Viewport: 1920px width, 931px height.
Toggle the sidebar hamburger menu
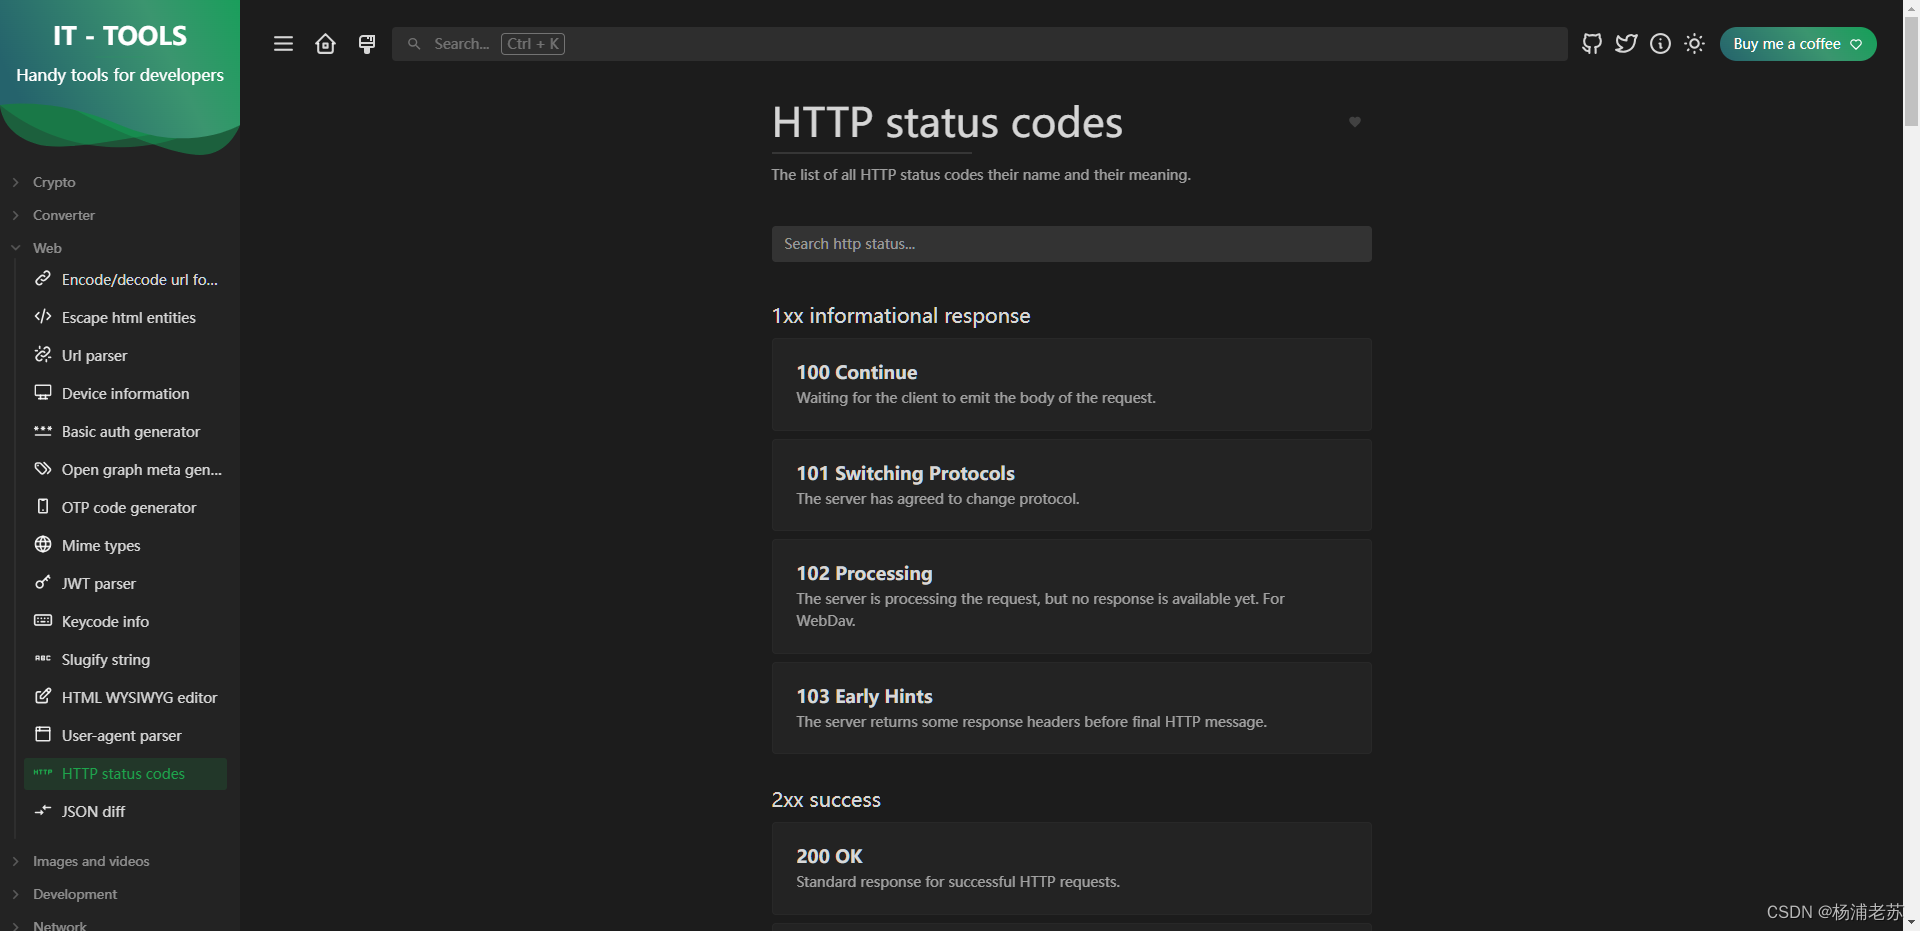click(283, 44)
